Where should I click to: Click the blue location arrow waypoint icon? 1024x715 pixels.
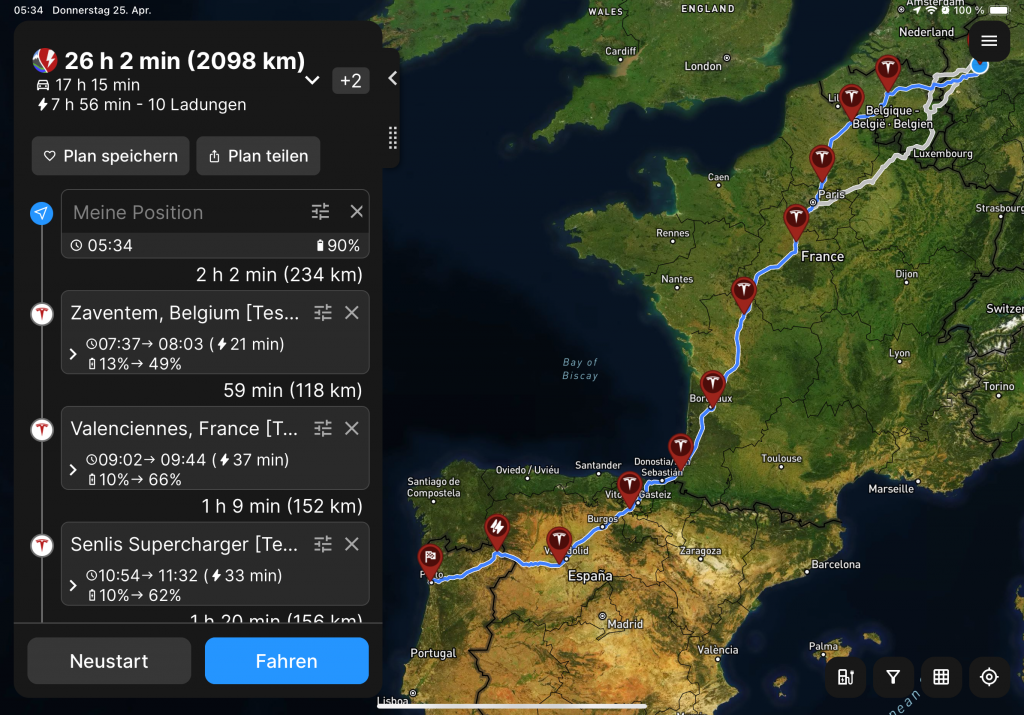coord(42,213)
